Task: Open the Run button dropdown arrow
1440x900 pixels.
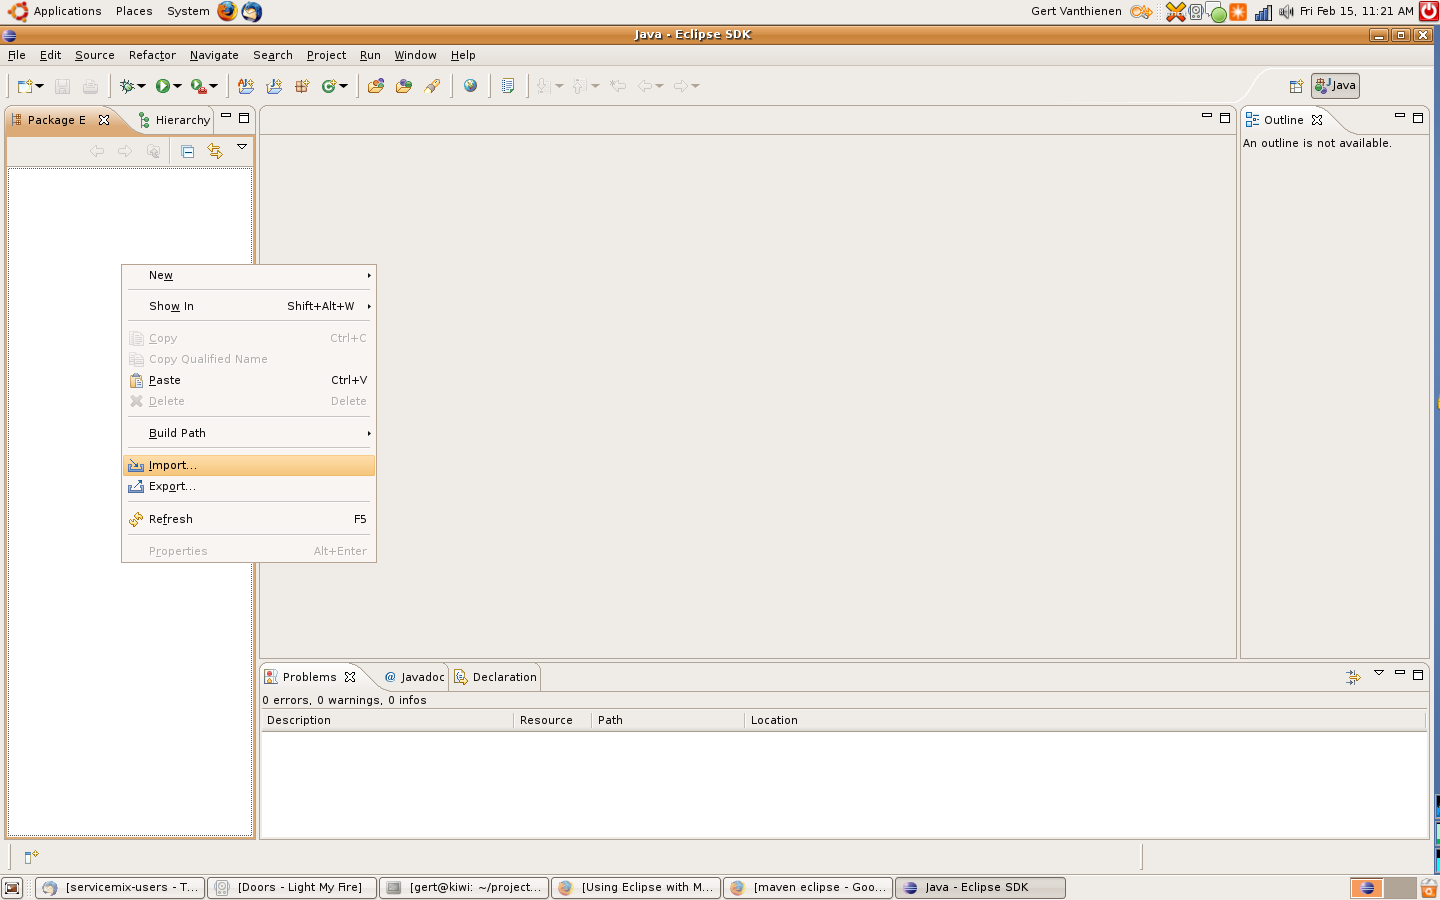Action: tap(178, 86)
